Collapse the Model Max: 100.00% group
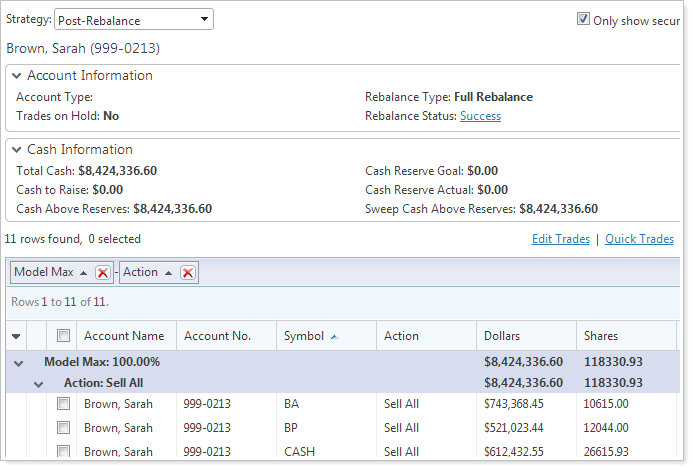Screen dimensions: 693x470 click(18, 363)
